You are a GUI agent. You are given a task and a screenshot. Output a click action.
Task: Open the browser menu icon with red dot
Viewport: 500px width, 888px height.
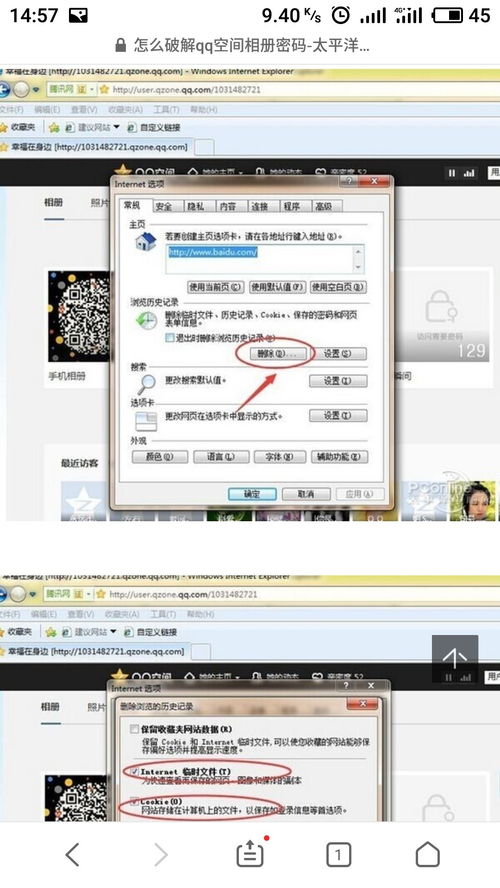coord(250,852)
